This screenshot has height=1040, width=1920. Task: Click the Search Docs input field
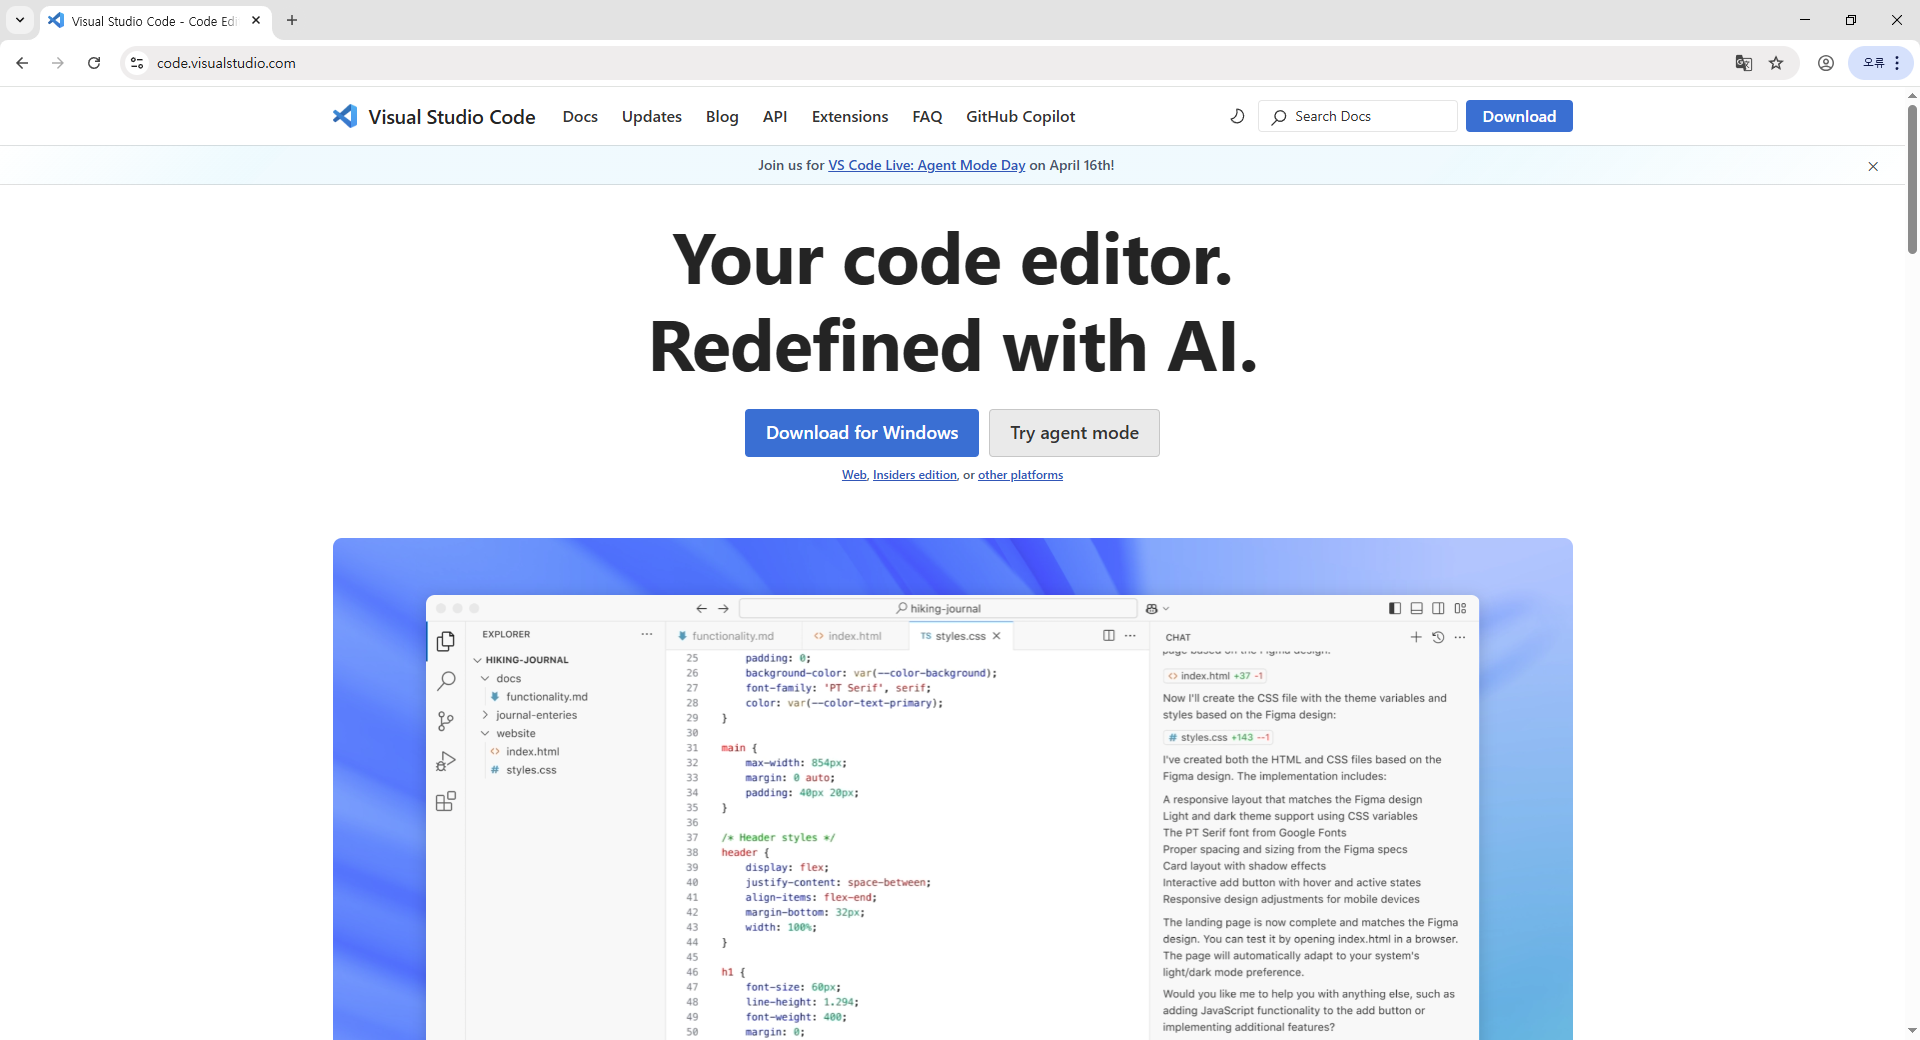[1358, 116]
